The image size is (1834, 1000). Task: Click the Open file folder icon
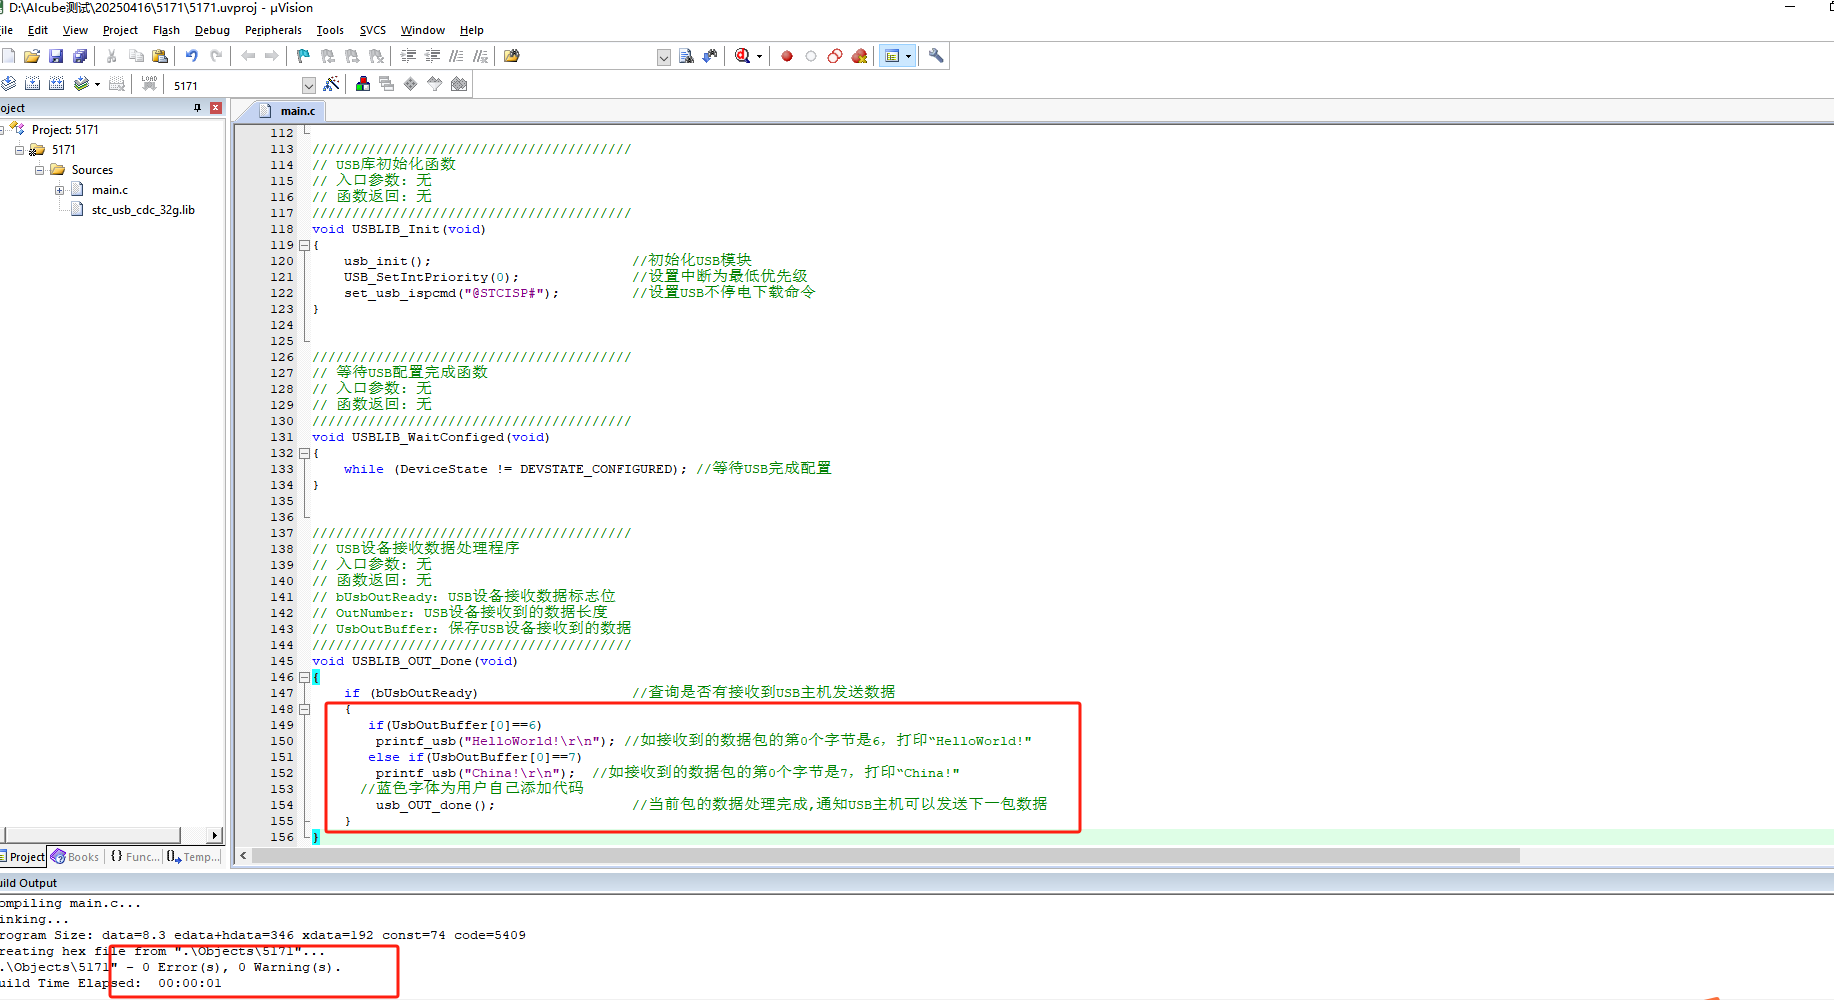tap(32, 56)
